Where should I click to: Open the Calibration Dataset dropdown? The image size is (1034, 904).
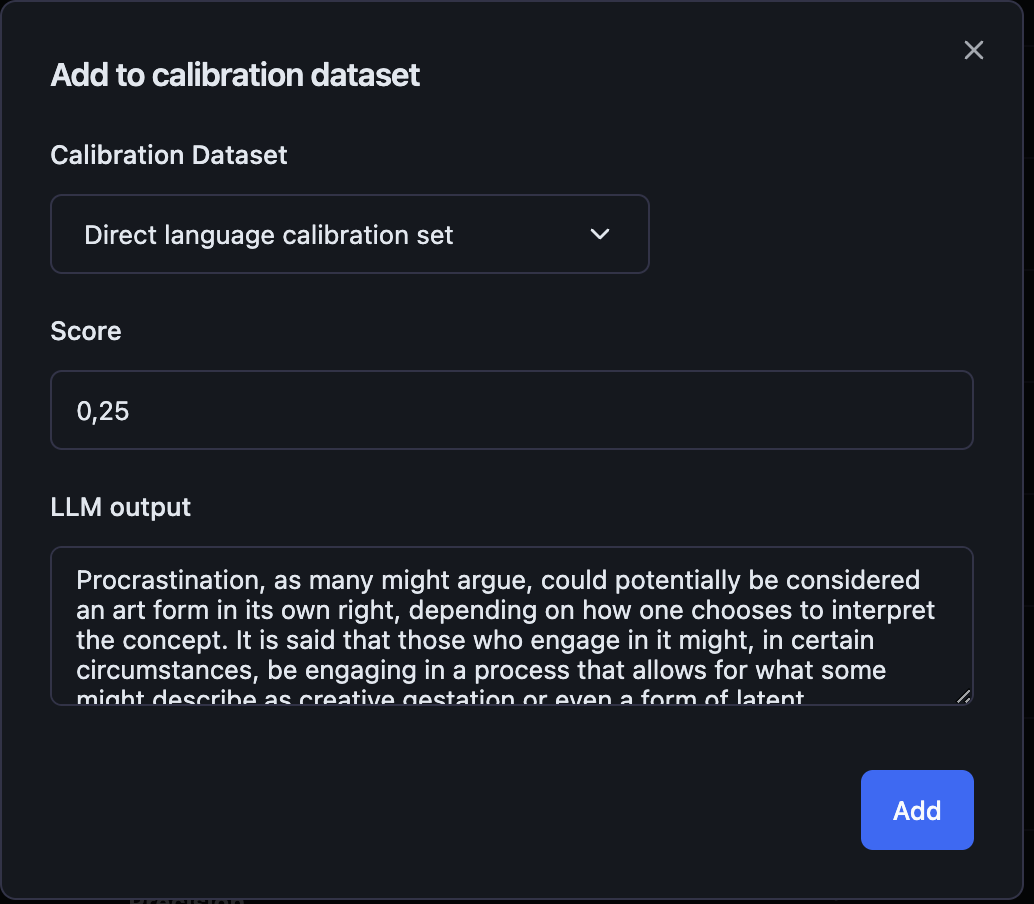pos(350,235)
